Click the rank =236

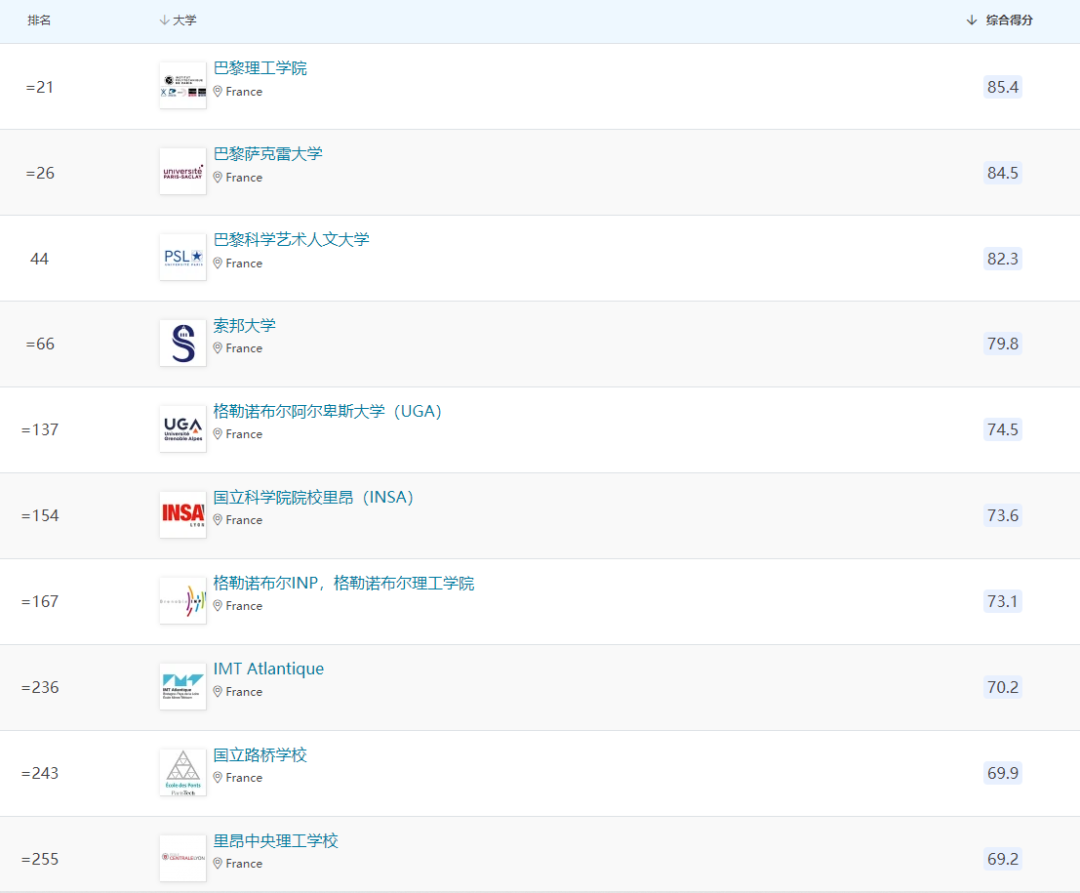(x=40, y=687)
